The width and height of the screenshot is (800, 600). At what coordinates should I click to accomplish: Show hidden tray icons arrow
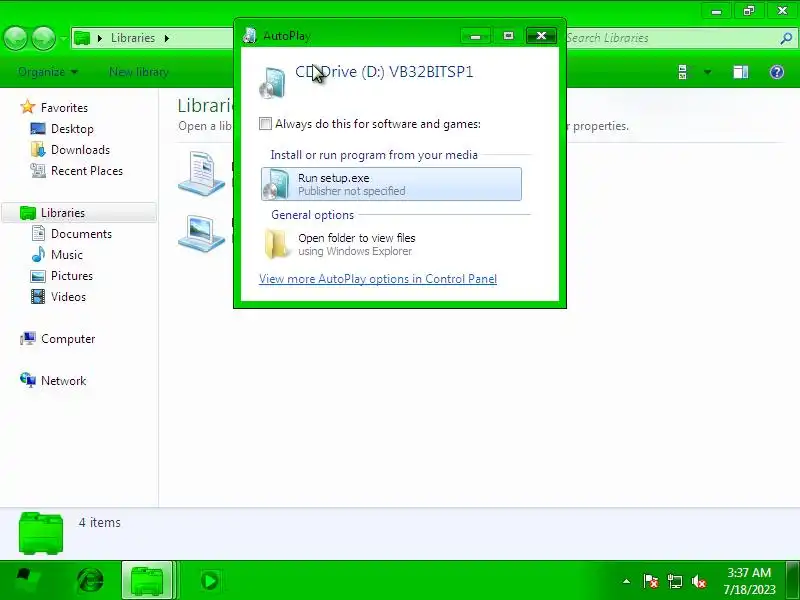[x=627, y=581]
